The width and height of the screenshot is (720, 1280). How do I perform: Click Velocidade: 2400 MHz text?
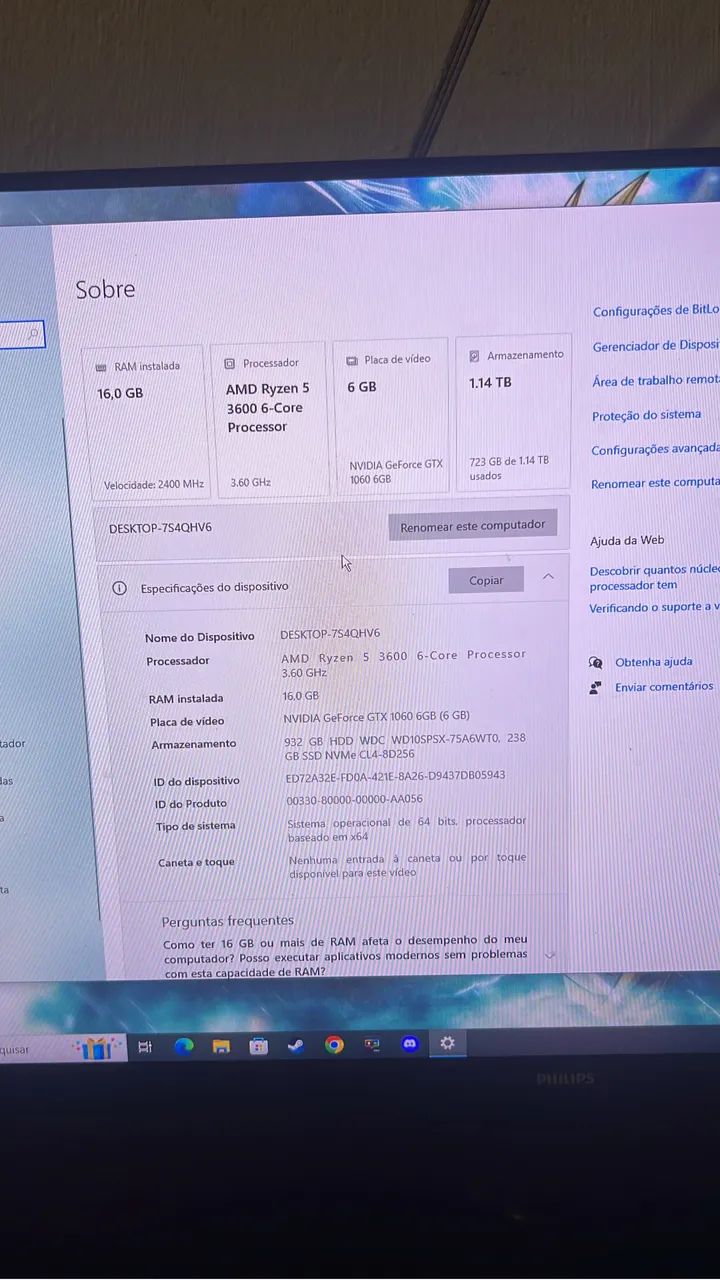point(153,485)
